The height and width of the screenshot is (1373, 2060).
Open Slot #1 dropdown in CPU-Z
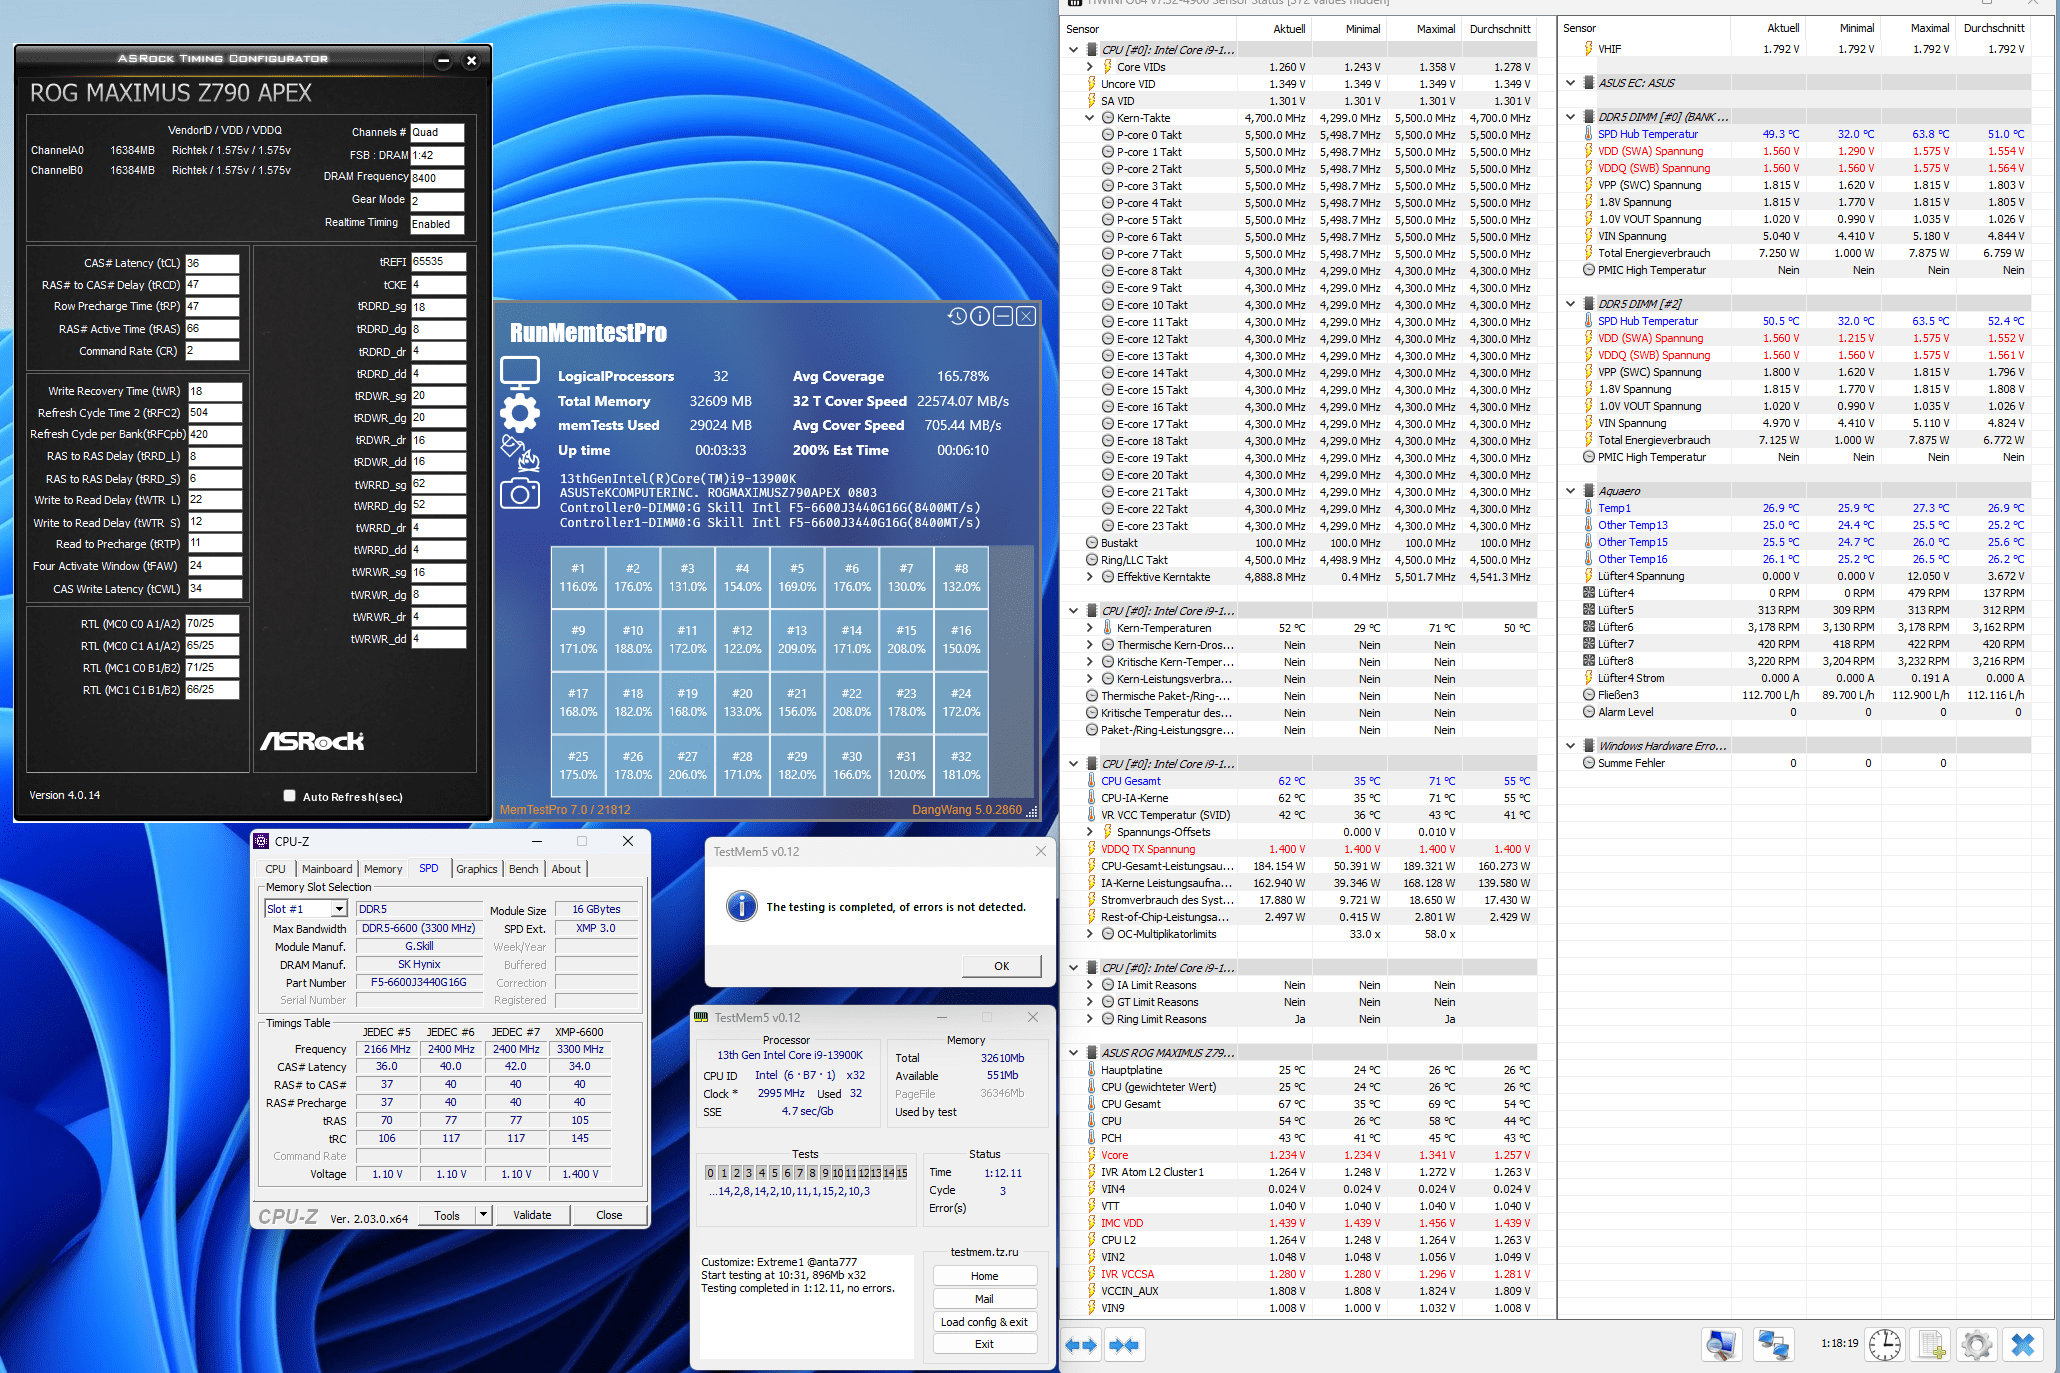[339, 909]
